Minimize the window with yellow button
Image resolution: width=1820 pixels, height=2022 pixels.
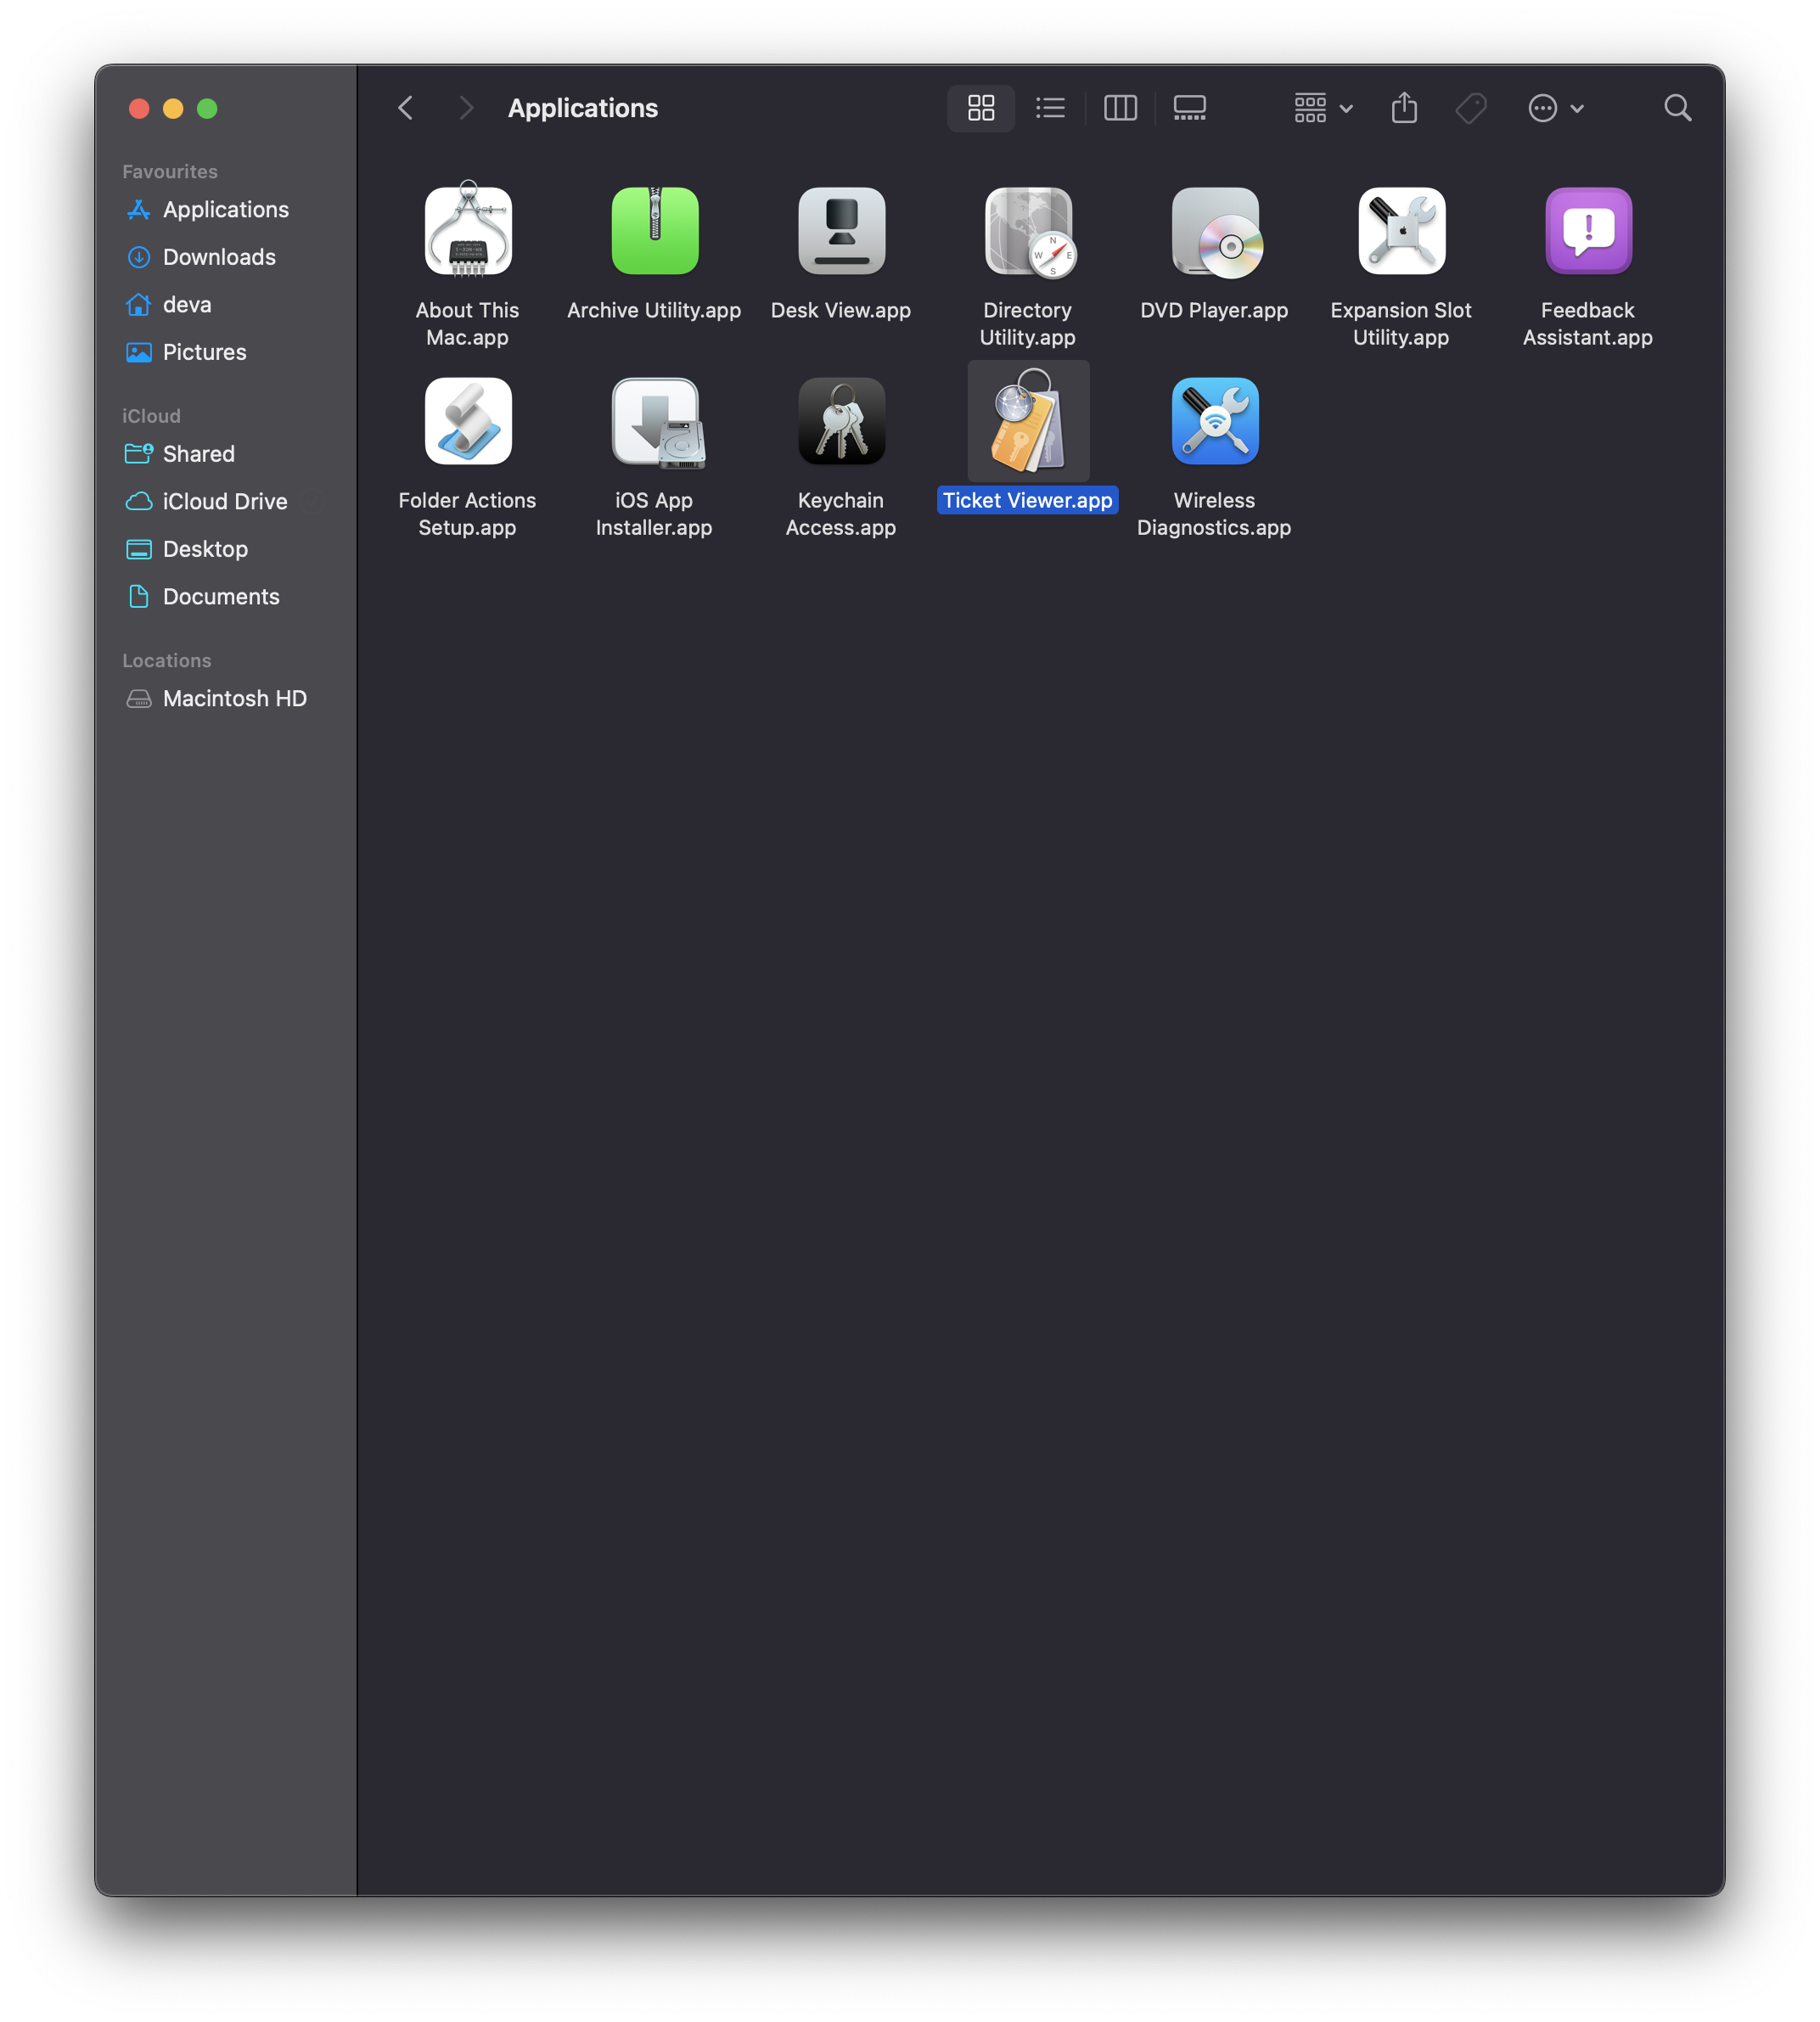coord(174,108)
